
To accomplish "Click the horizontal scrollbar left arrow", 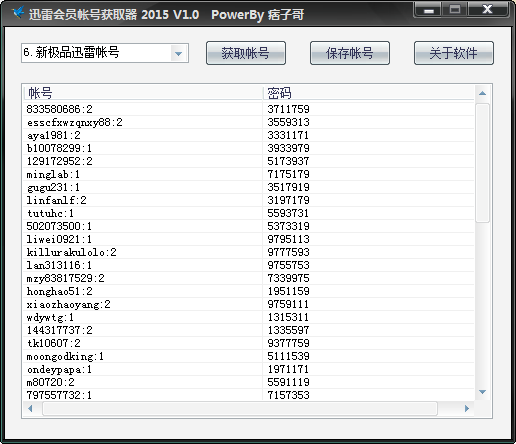I will (30, 408).
